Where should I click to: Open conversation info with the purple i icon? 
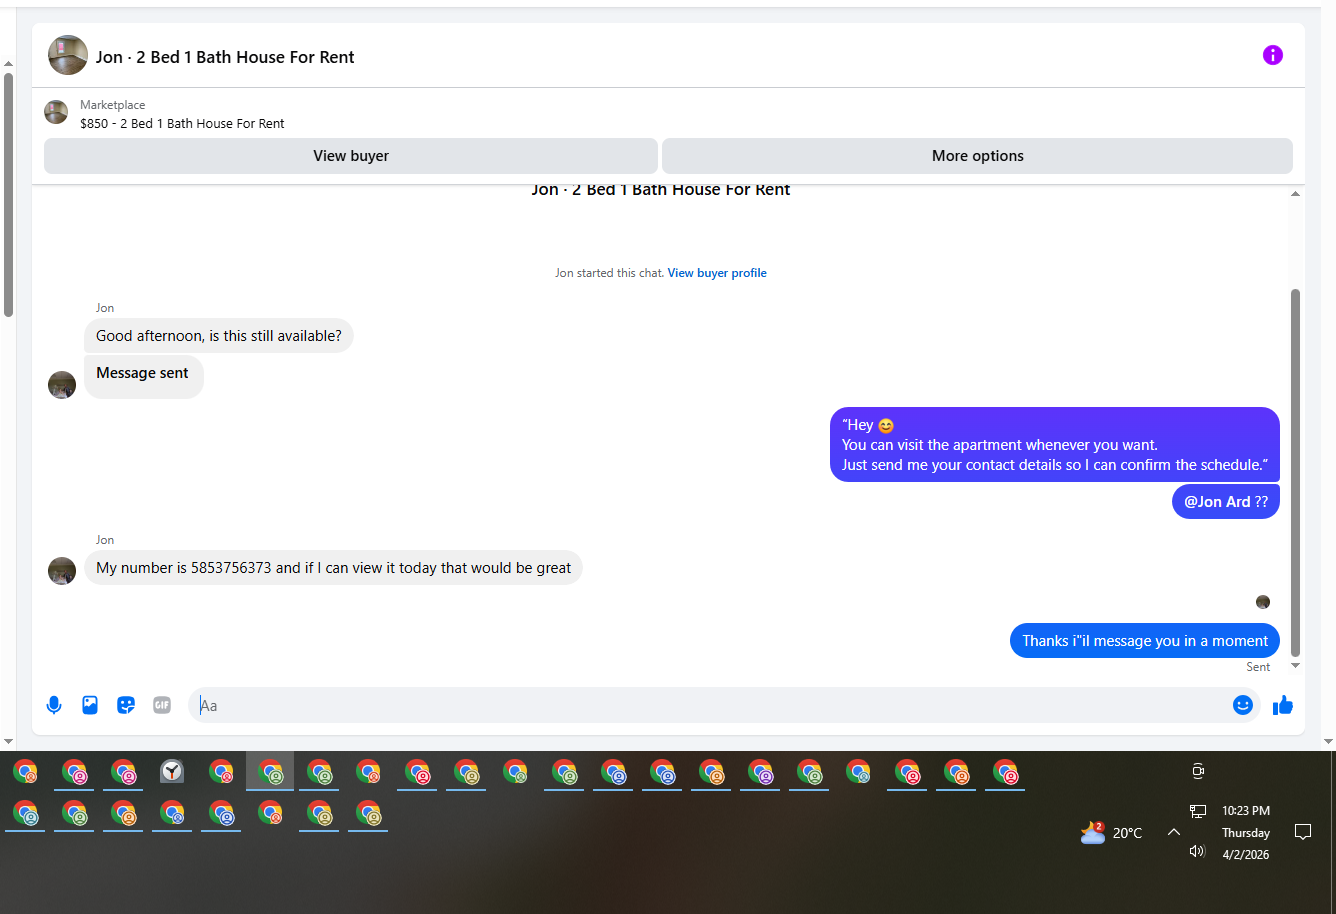[x=1272, y=55]
